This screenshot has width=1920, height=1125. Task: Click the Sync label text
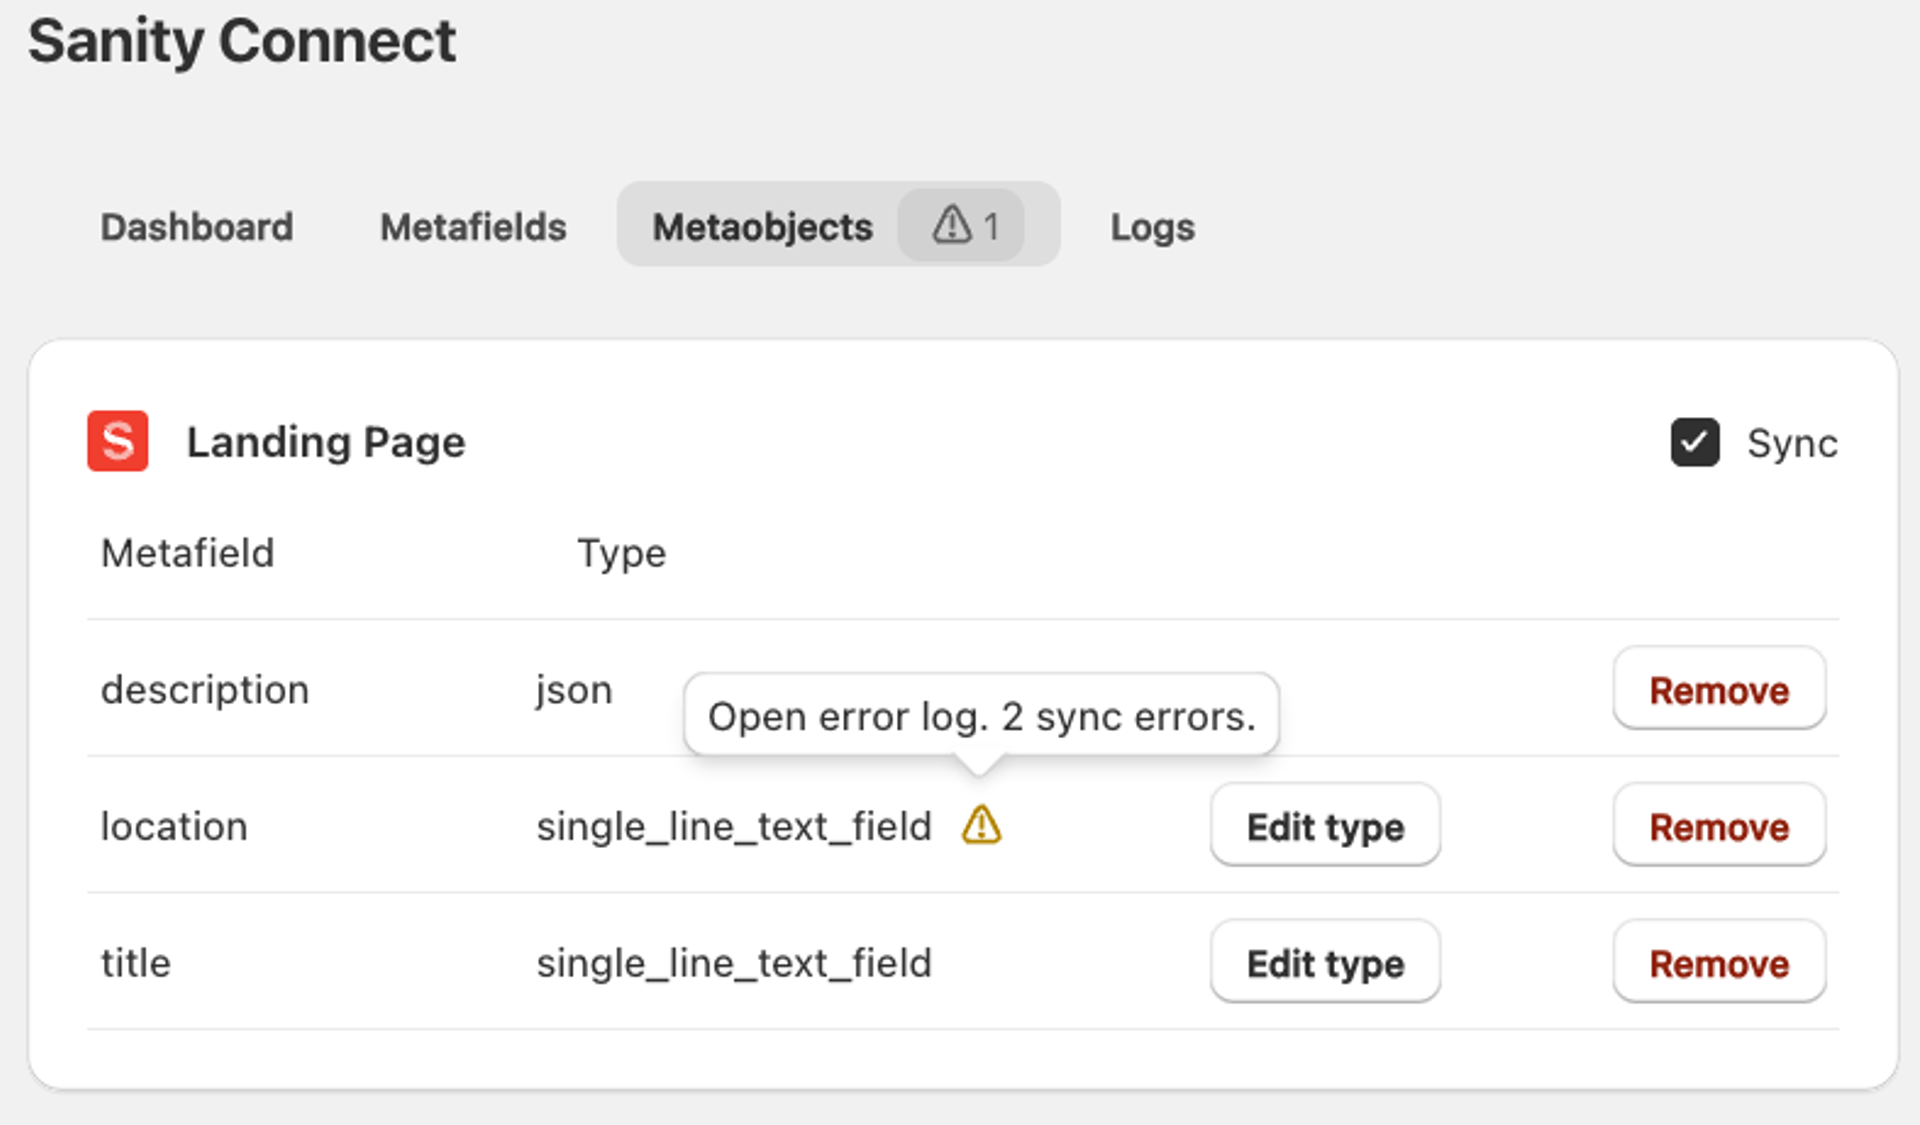click(1791, 443)
